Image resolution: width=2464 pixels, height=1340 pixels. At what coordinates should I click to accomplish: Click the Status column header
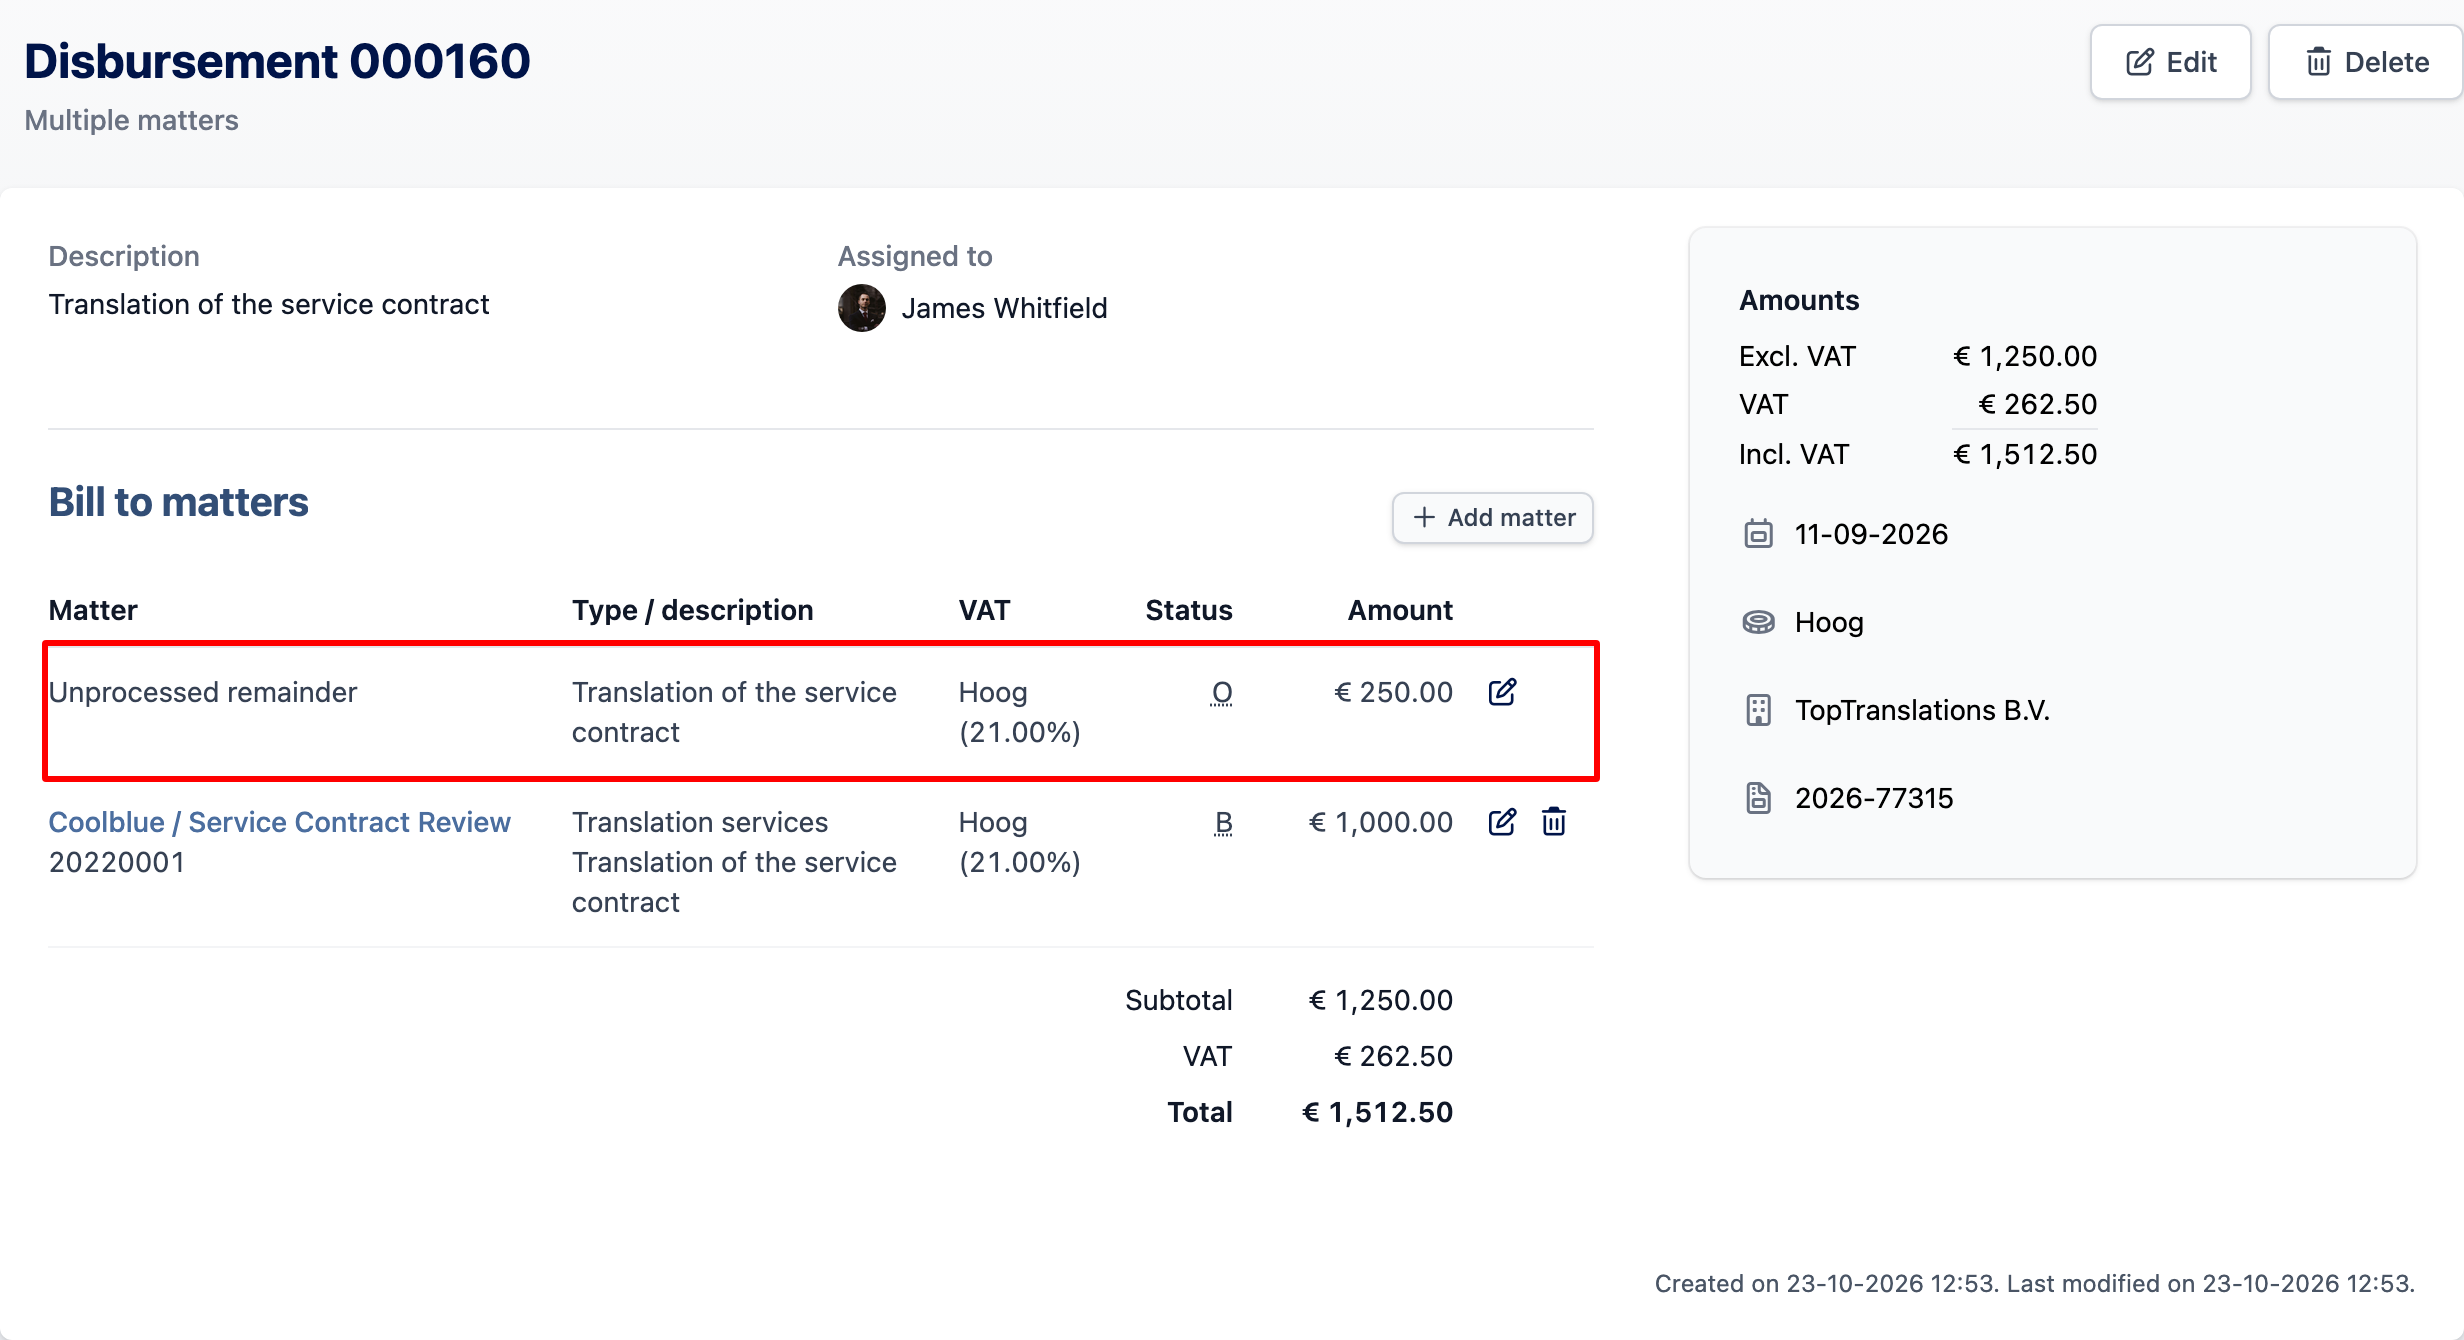(x=1188, y=610)
